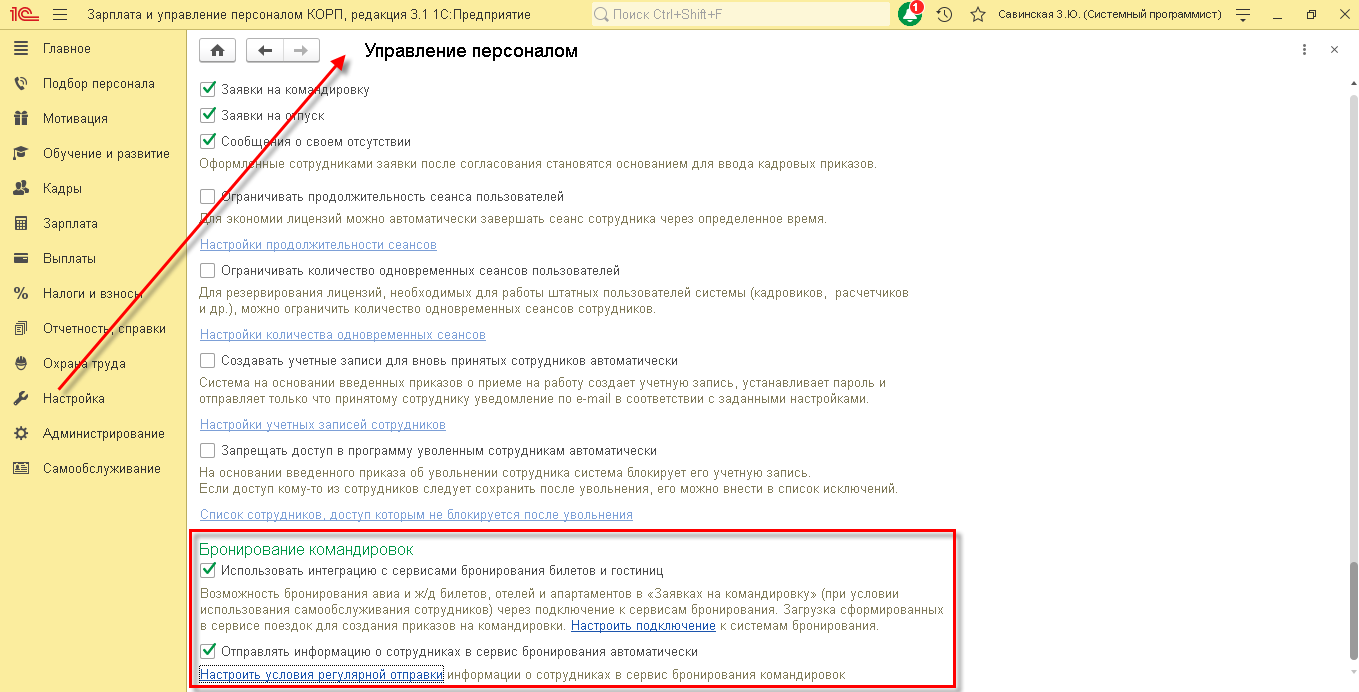Toggle Использовать интеграцию с сервисами бронирования
The image size is (1359, 692).
tap(208, 571)
